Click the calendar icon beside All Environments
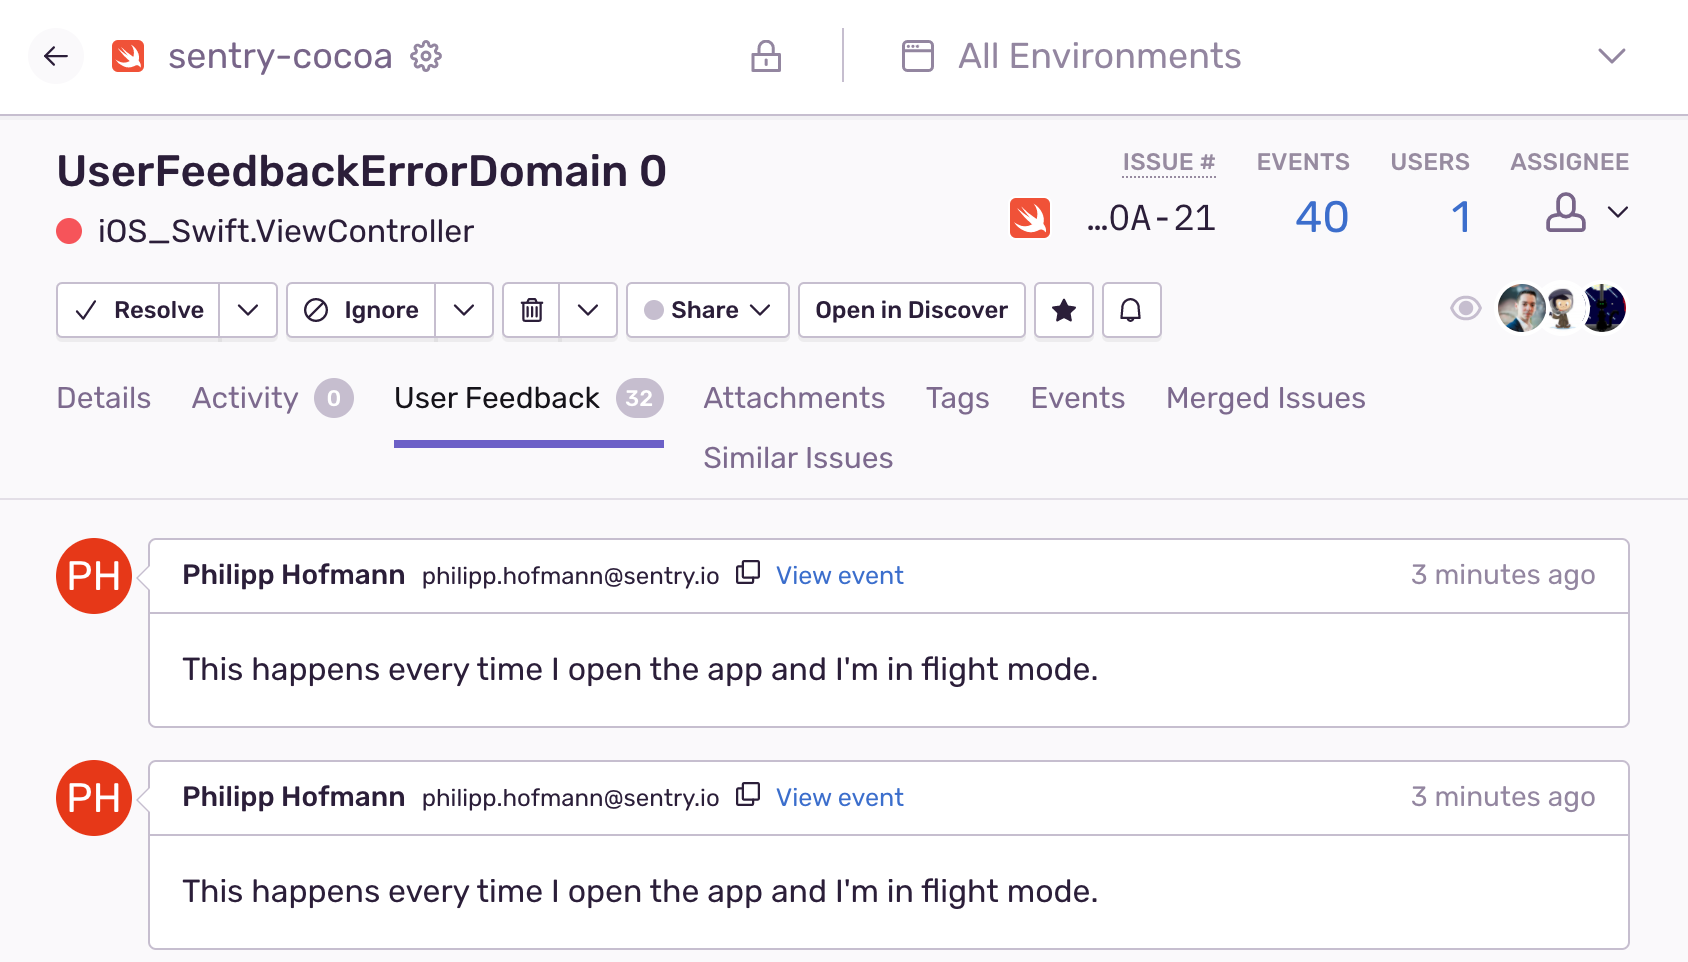The height and width of the screenshot is (962, 1688). click(x=918, y=56)
